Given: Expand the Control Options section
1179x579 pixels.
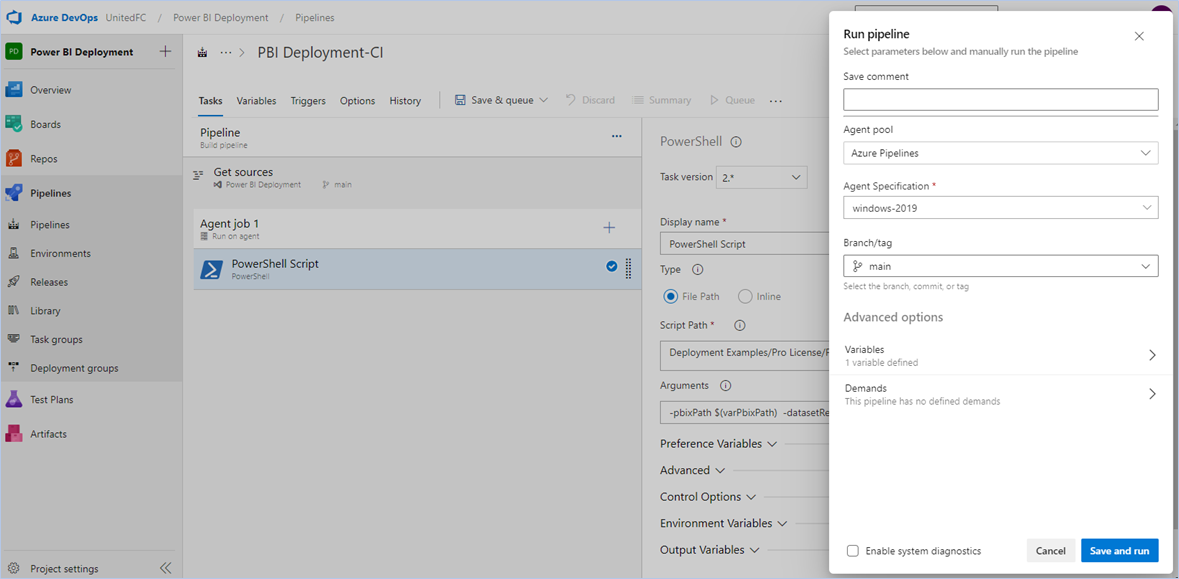Looking at the screenshot, I should pyautogui.click(x=708, y=496).
